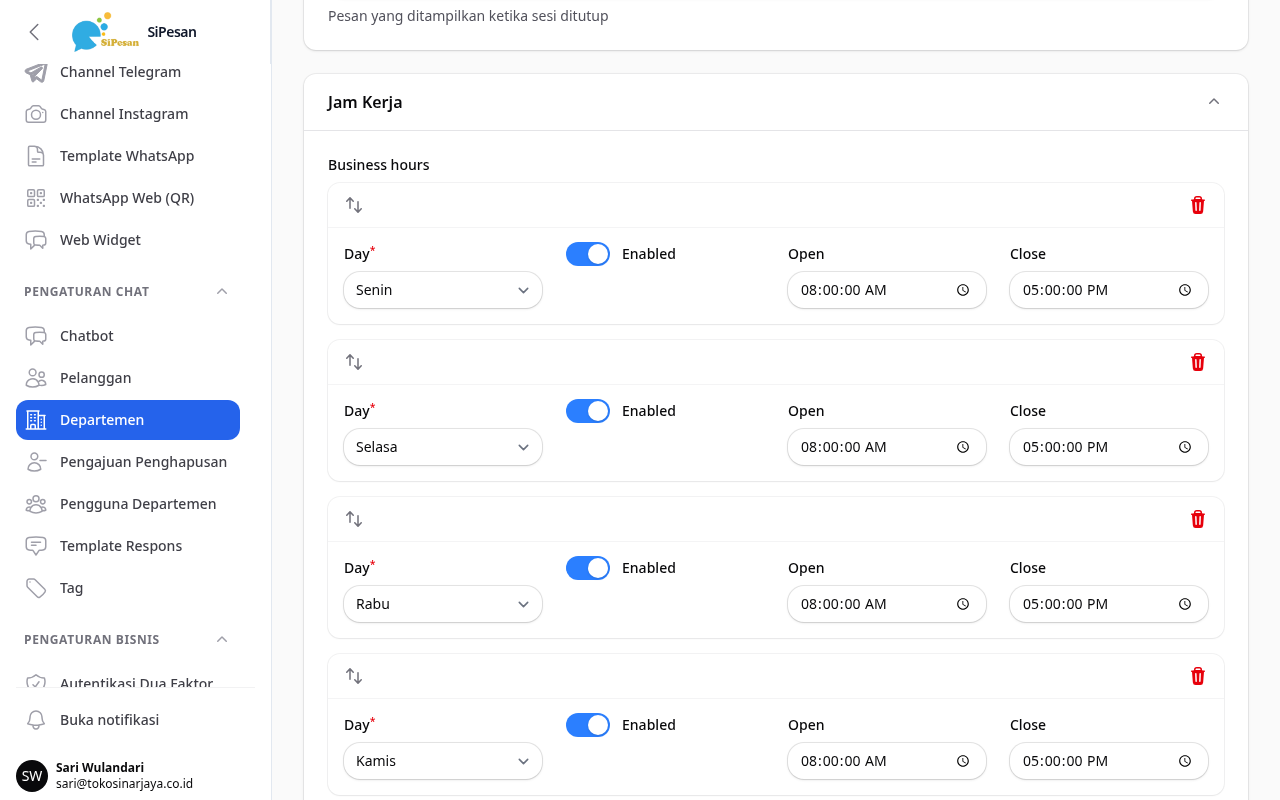1280x800 pixels.
Task: Click reorder arrows on Kamis row
Action: [x=354, y=676]
